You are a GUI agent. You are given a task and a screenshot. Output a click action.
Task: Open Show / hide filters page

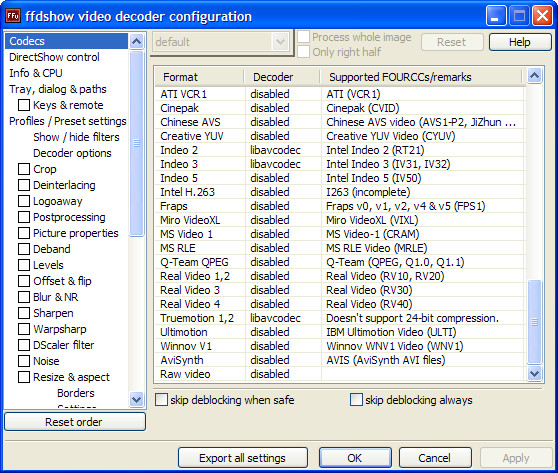click(76, 137)
